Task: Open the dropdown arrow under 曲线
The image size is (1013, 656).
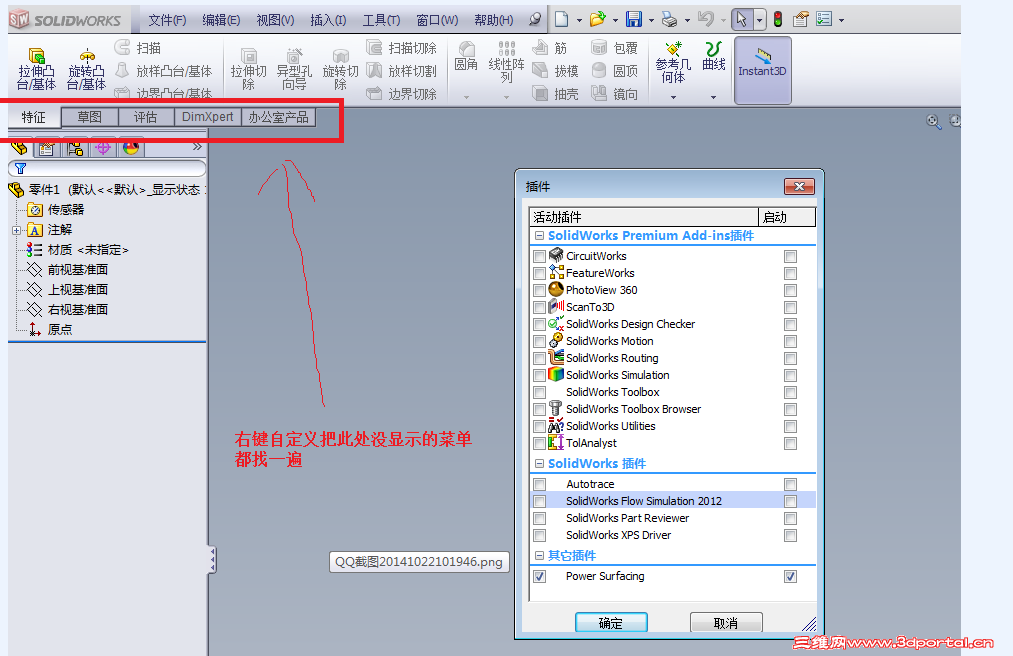Action: click(x=713, y=97)
